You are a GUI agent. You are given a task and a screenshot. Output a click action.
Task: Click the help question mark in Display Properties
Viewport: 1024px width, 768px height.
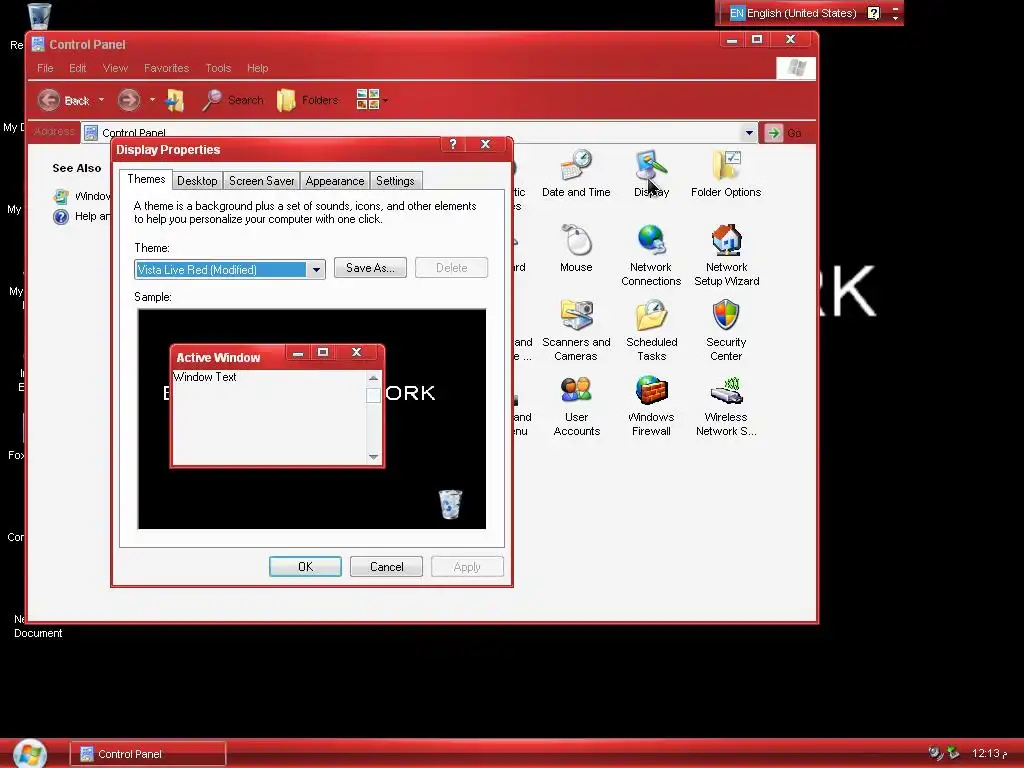coord(453,144)
